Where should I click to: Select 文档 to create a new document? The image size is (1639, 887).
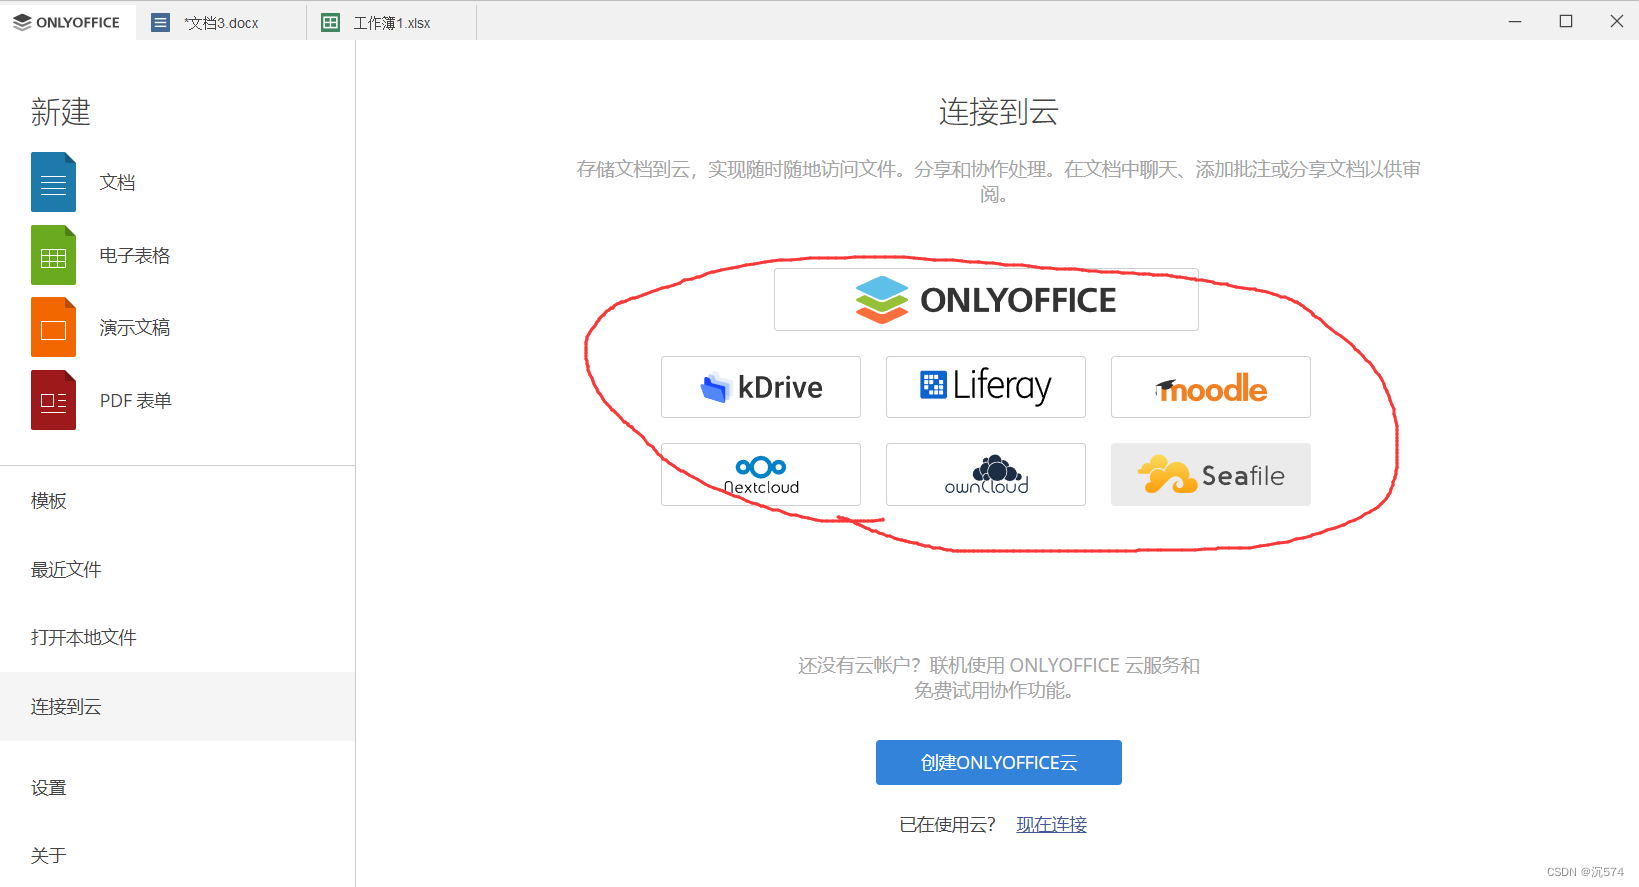[117, 182]
